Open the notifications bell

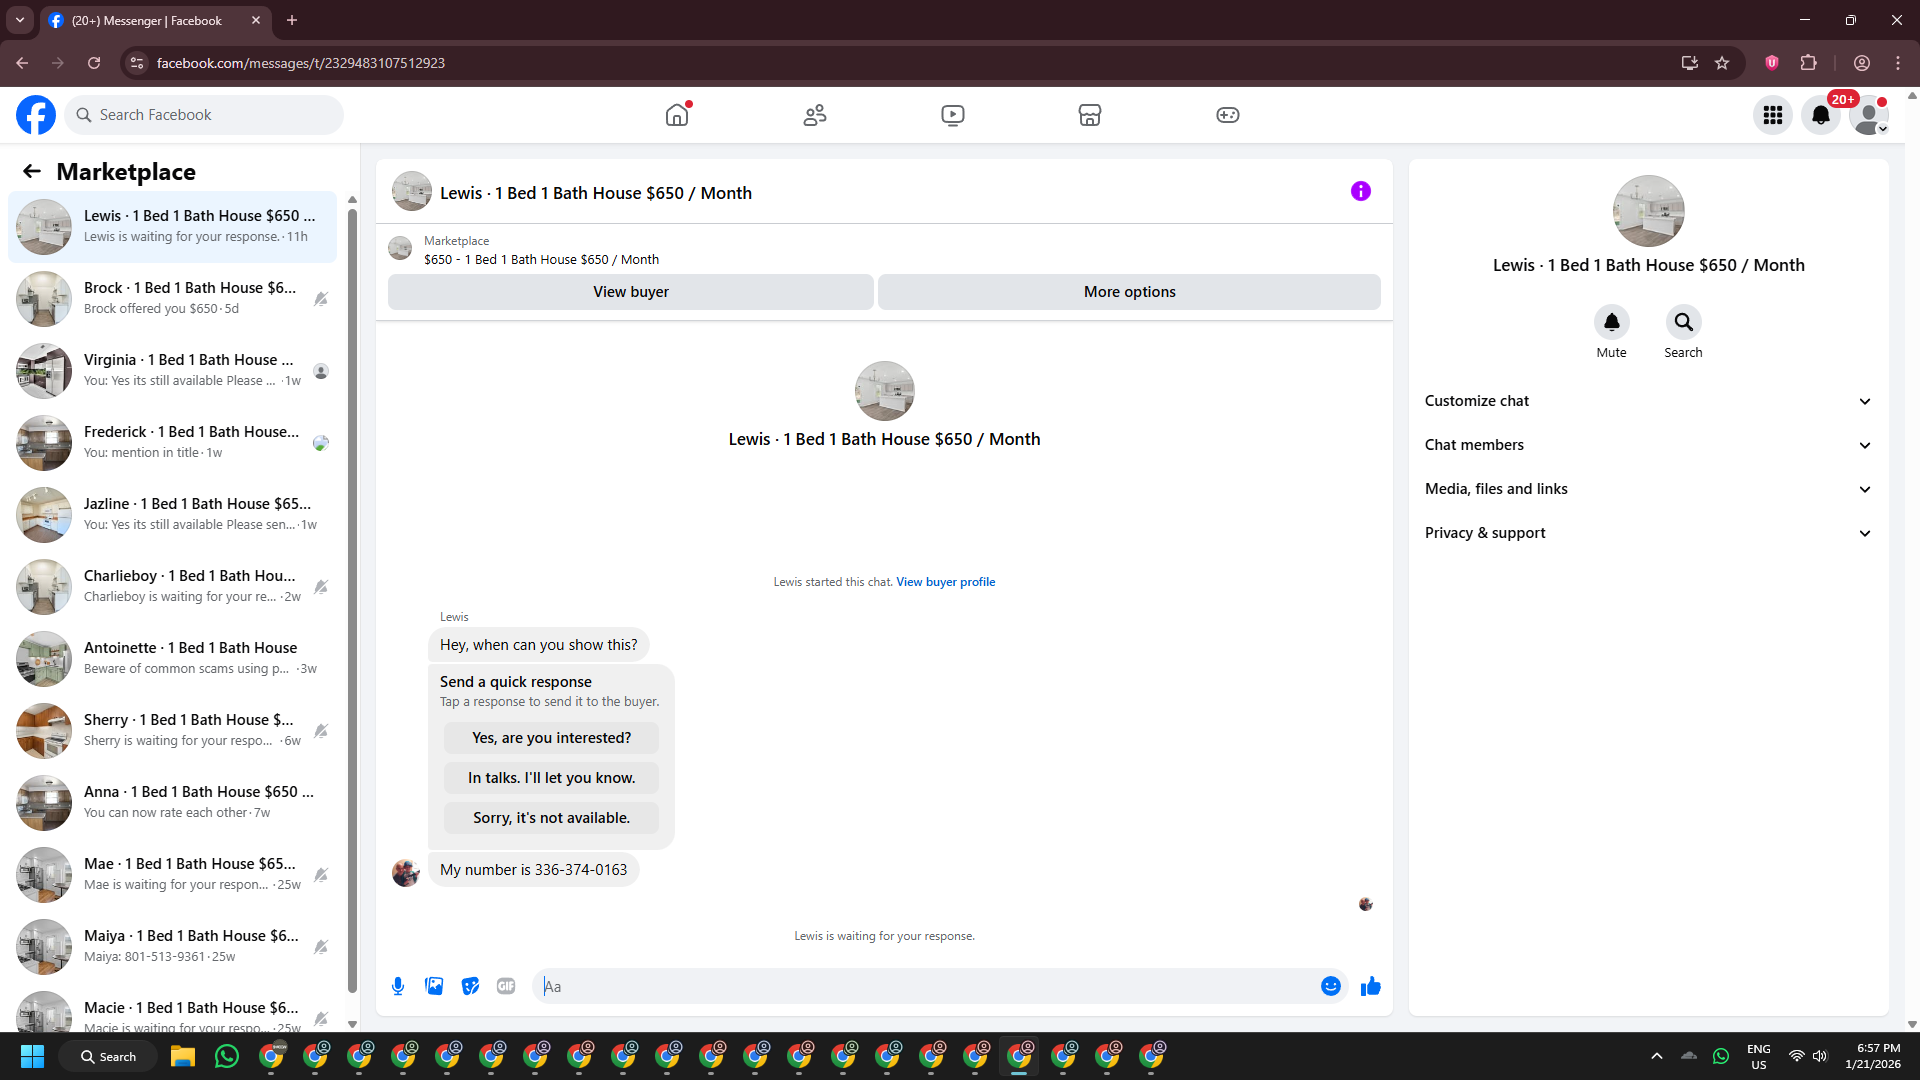coord(1820,115)
